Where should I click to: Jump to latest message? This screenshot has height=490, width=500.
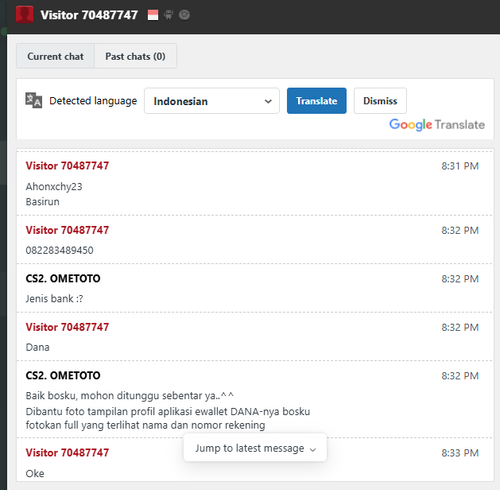point(255,448)
